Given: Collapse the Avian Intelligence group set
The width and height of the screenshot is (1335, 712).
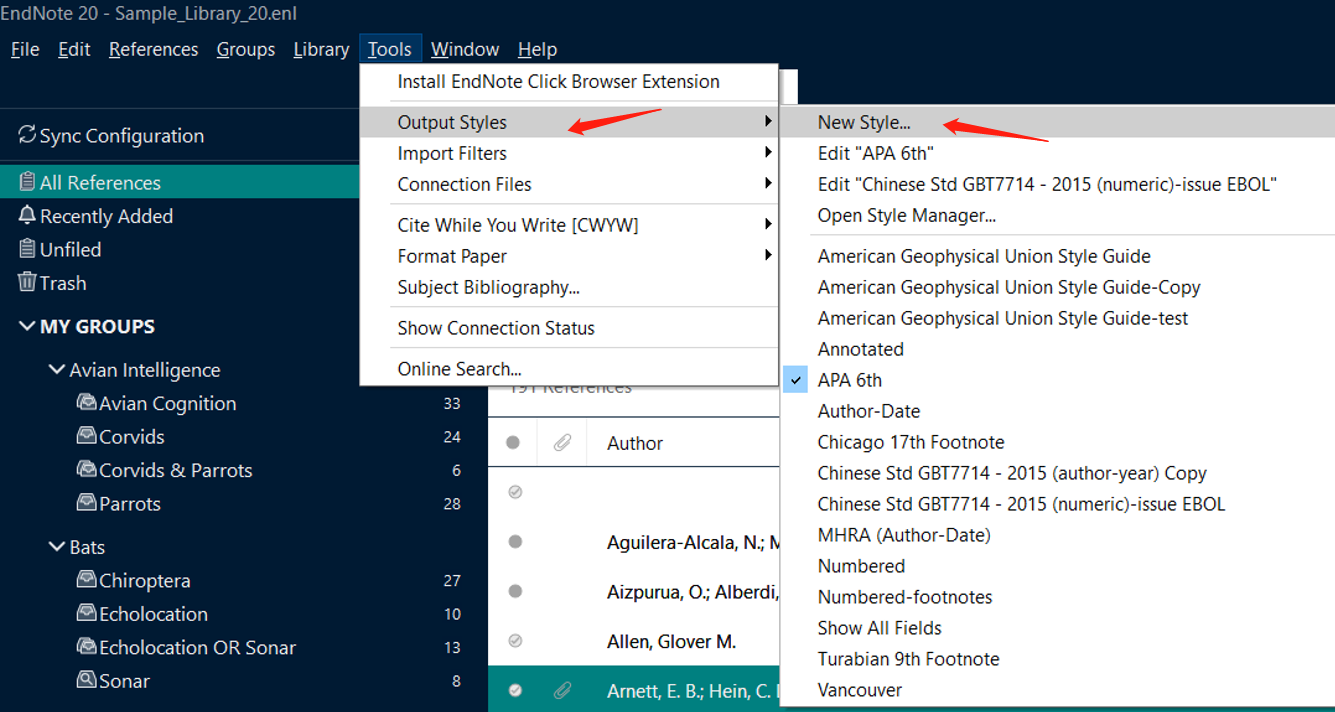Looking at the screenshot, I should [x=57, y=370].
